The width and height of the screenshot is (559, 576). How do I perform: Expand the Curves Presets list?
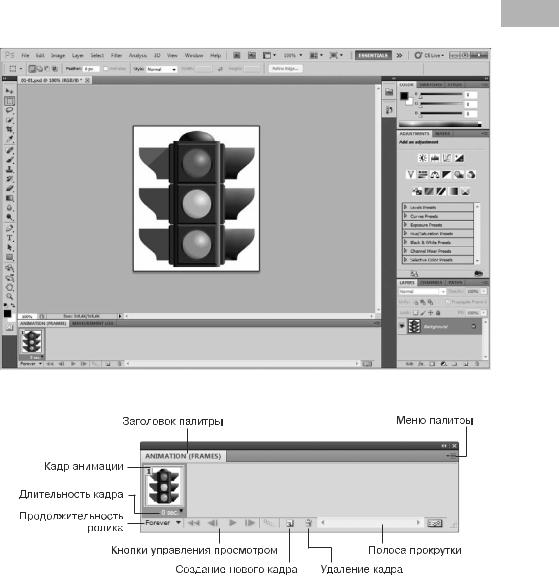(405, 216)
